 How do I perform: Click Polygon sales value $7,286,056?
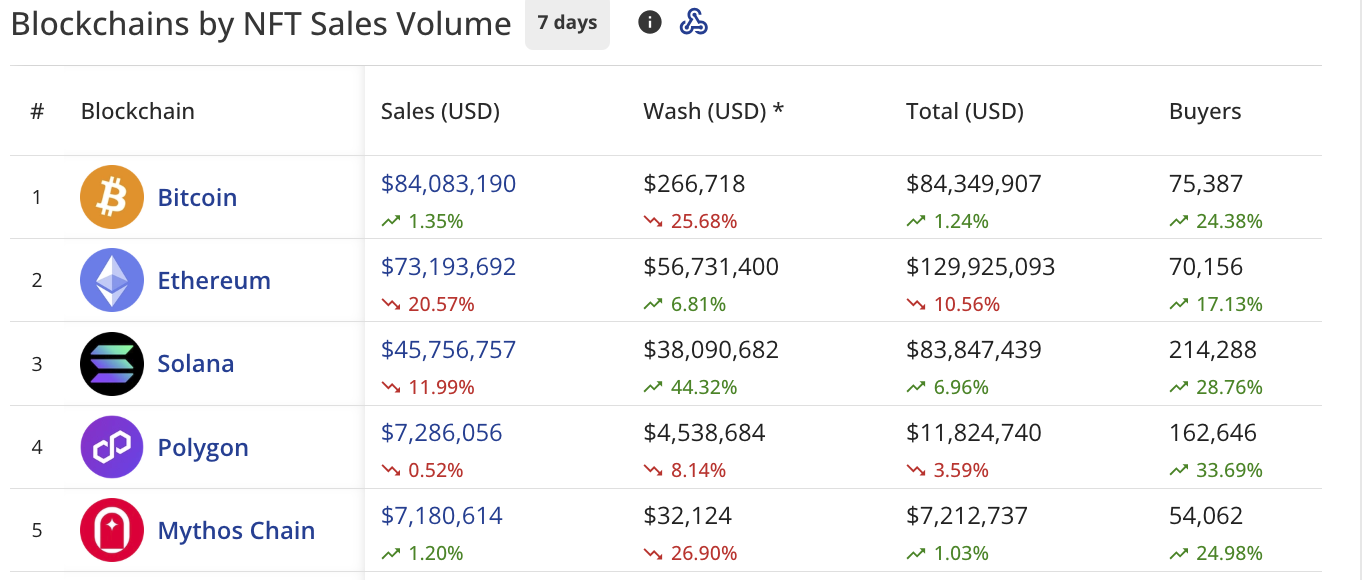(x=442, y=433)
